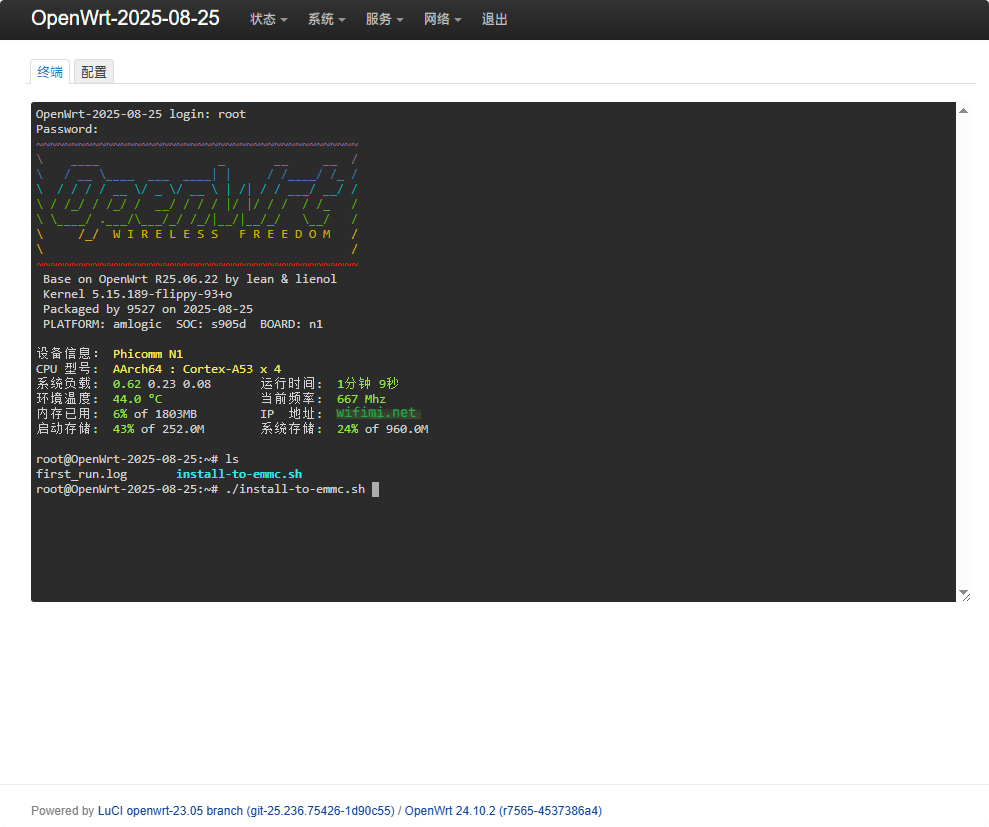Click the first_run.log file name
989x827 pixels.
pos(81,474)
